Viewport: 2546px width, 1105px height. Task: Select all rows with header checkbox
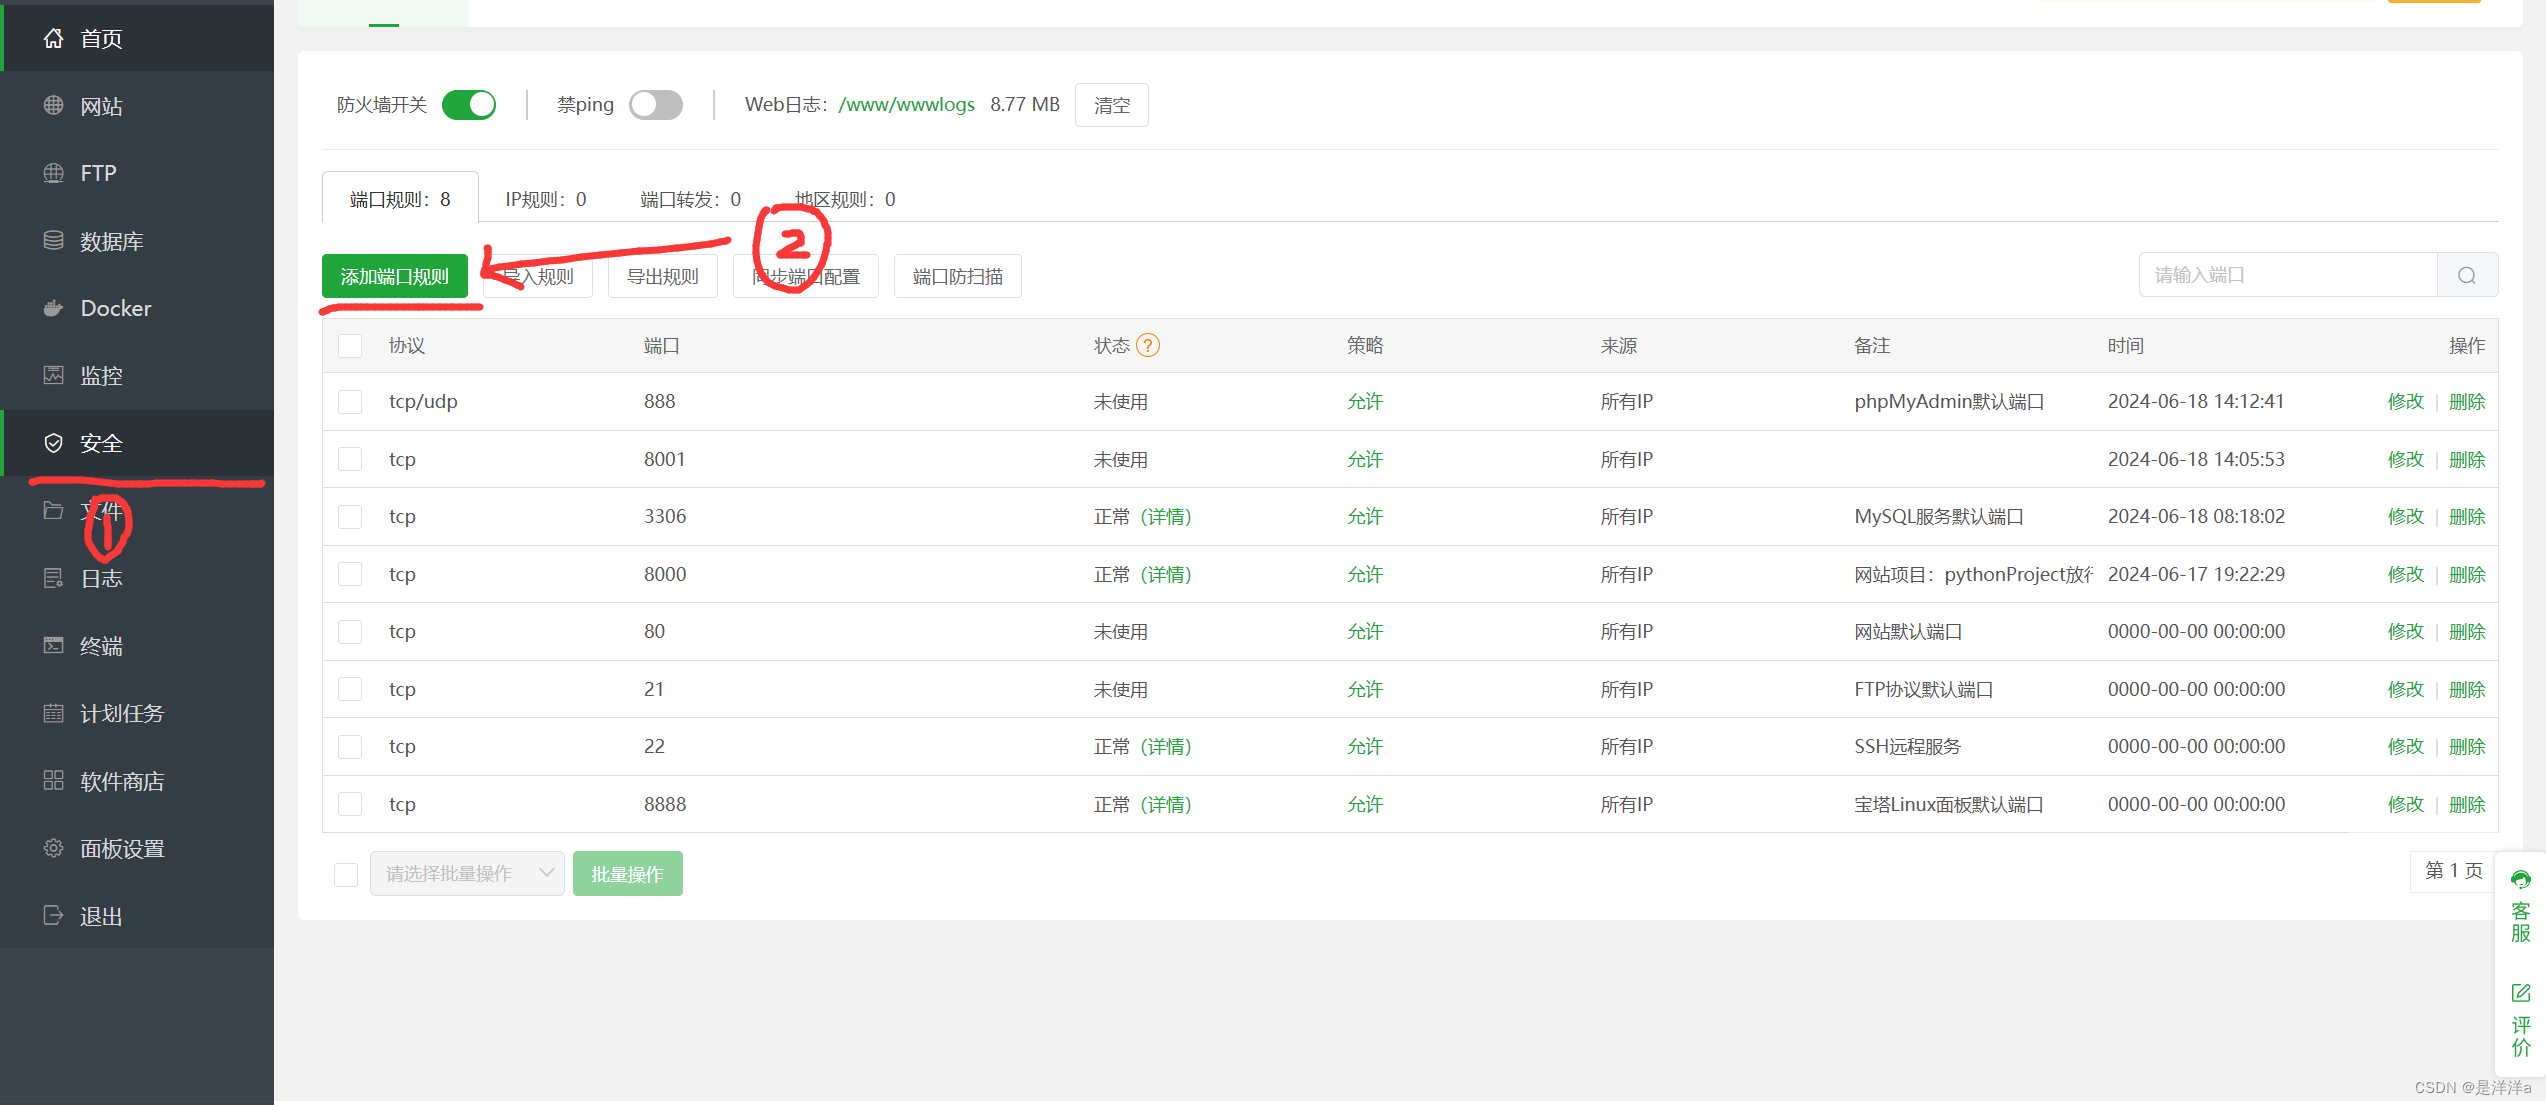(x=350, y=346)
